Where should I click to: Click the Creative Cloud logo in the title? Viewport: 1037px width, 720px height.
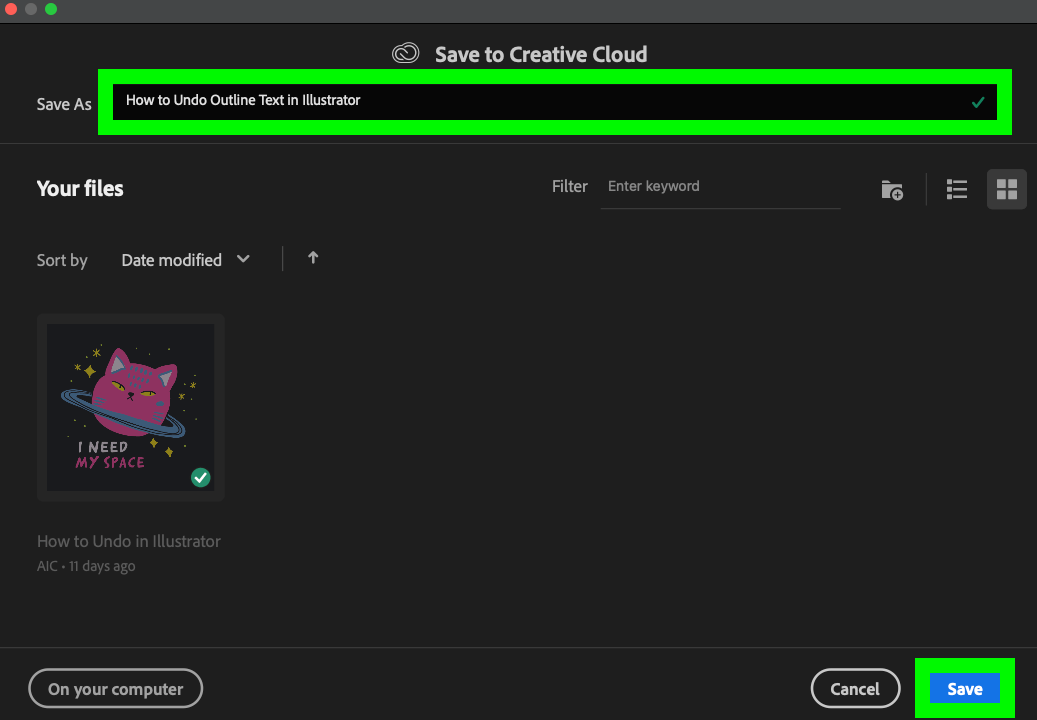point(406,54)
